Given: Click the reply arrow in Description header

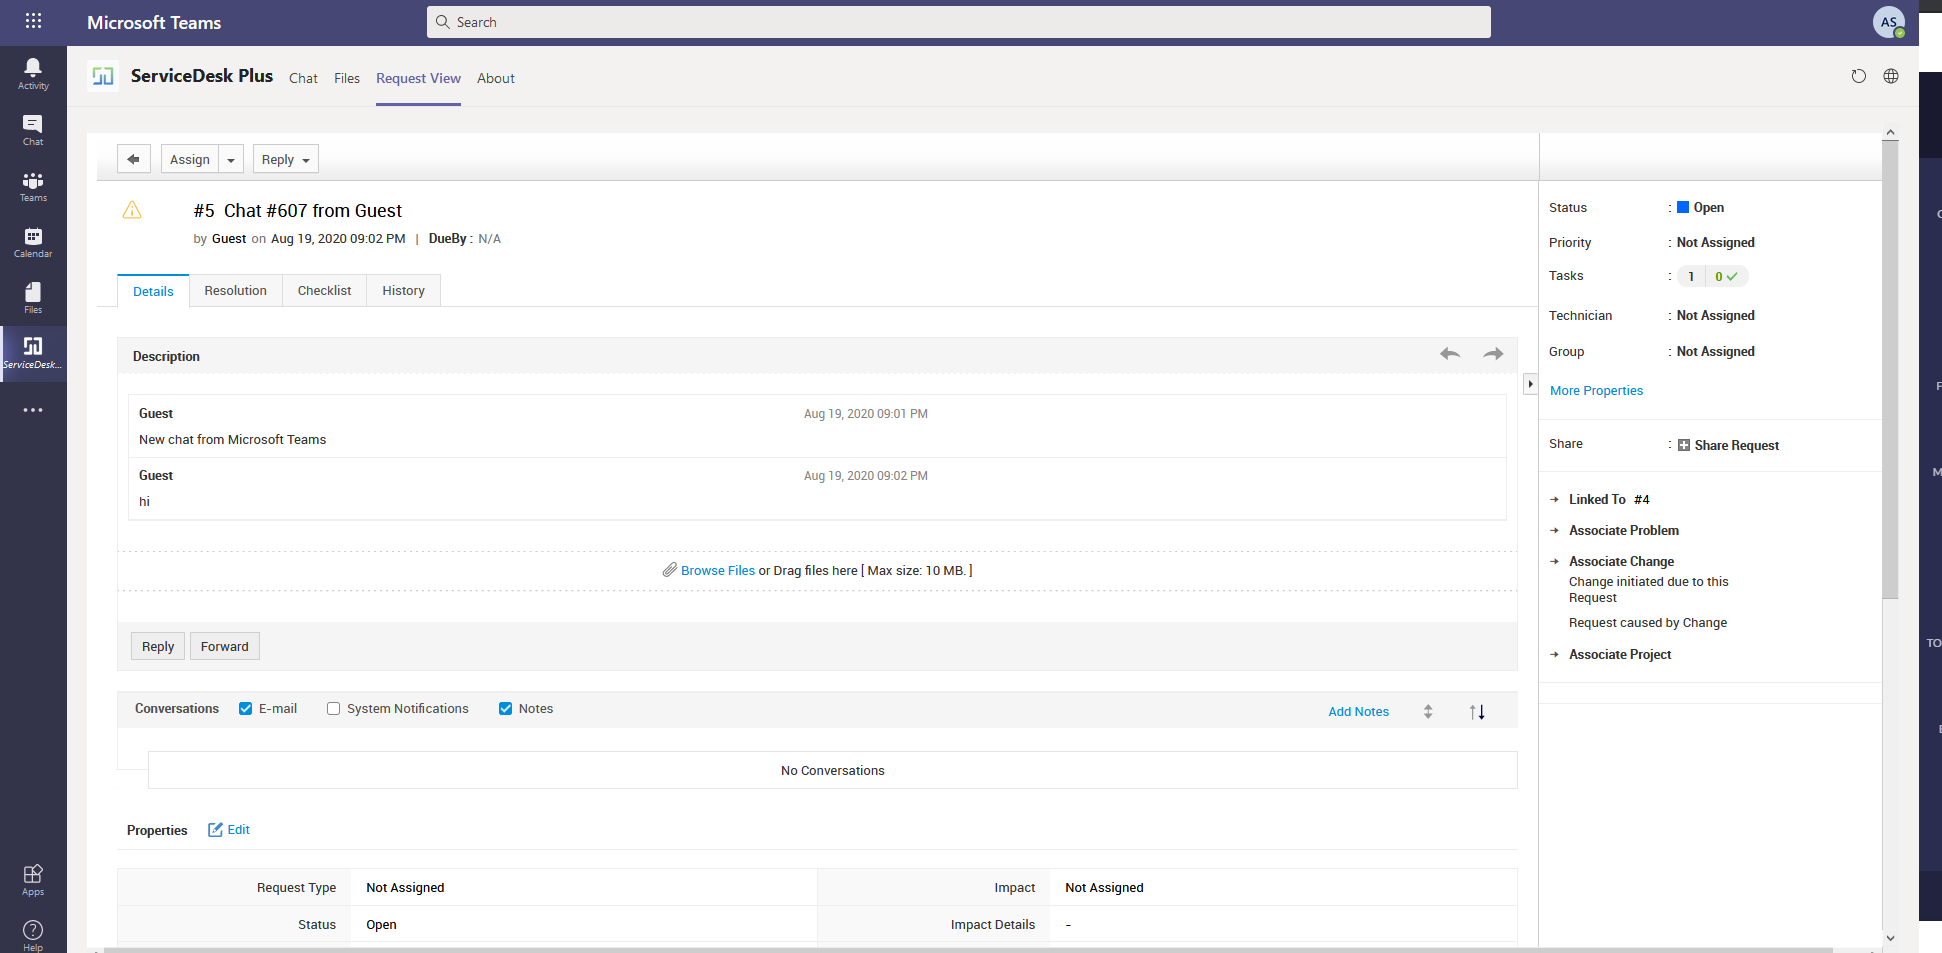Looking at the screenshot, I should (1450, 354).
